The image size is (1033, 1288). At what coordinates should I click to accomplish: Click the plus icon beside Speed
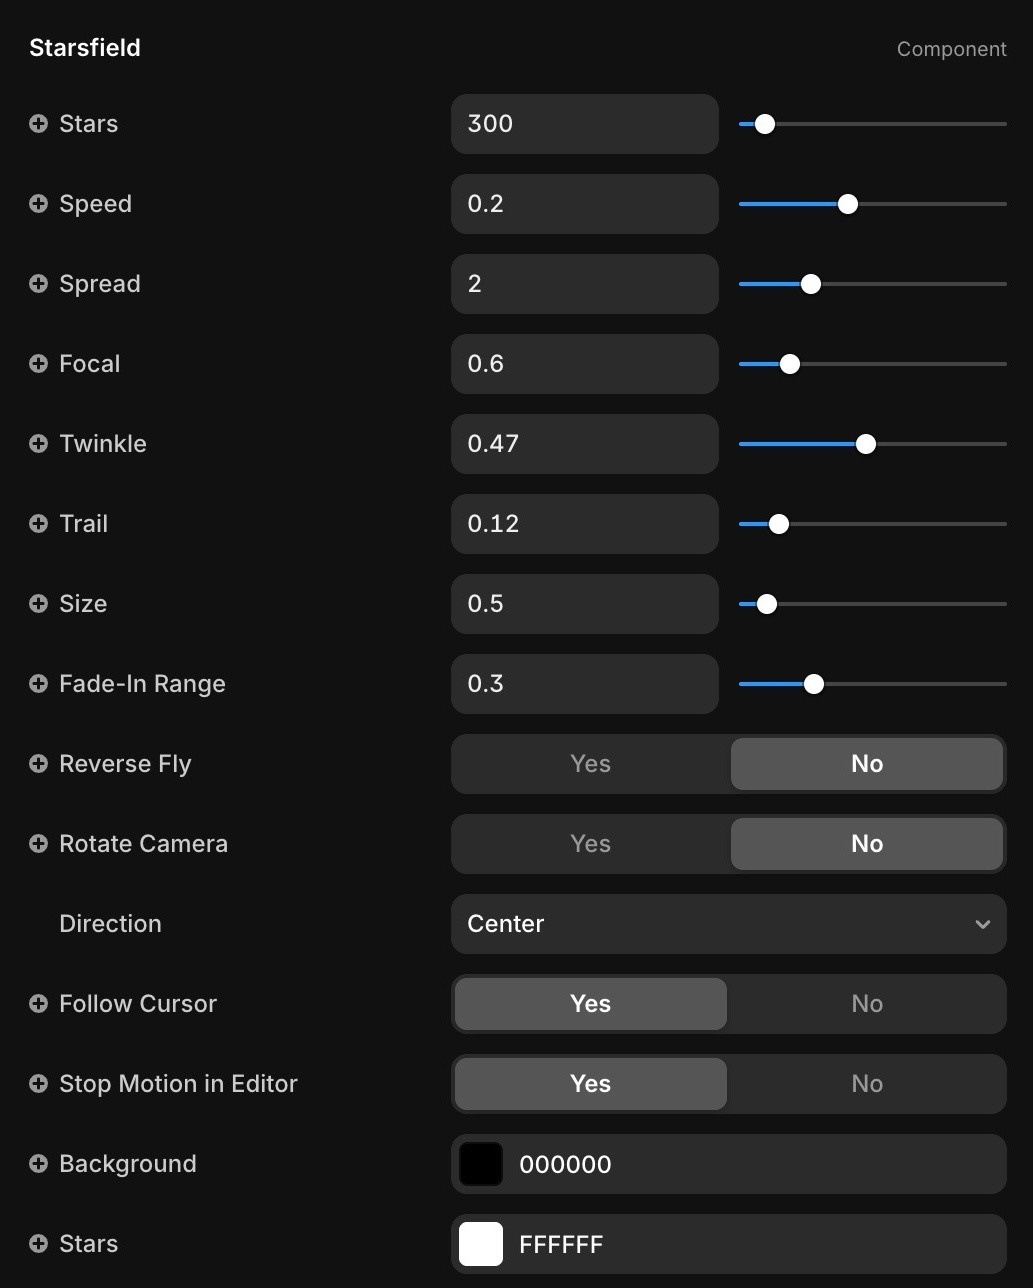coord(38,204)
